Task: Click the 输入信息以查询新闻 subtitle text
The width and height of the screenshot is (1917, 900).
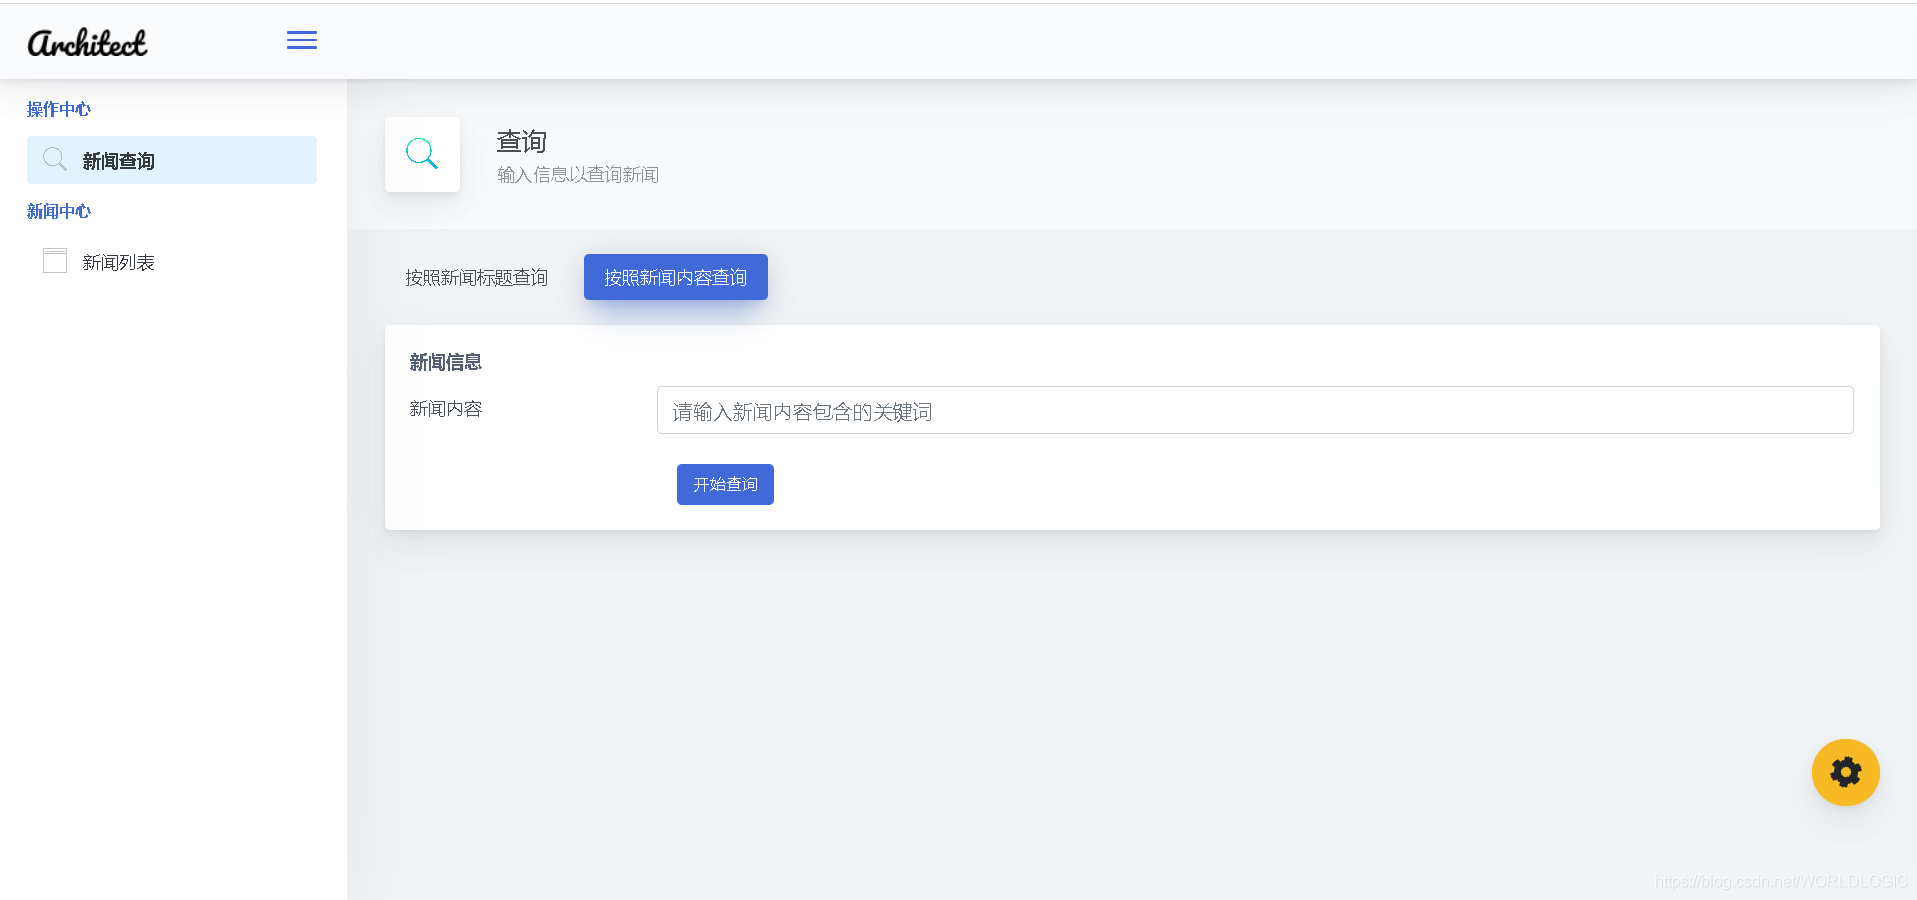Action: pos(577,174)
